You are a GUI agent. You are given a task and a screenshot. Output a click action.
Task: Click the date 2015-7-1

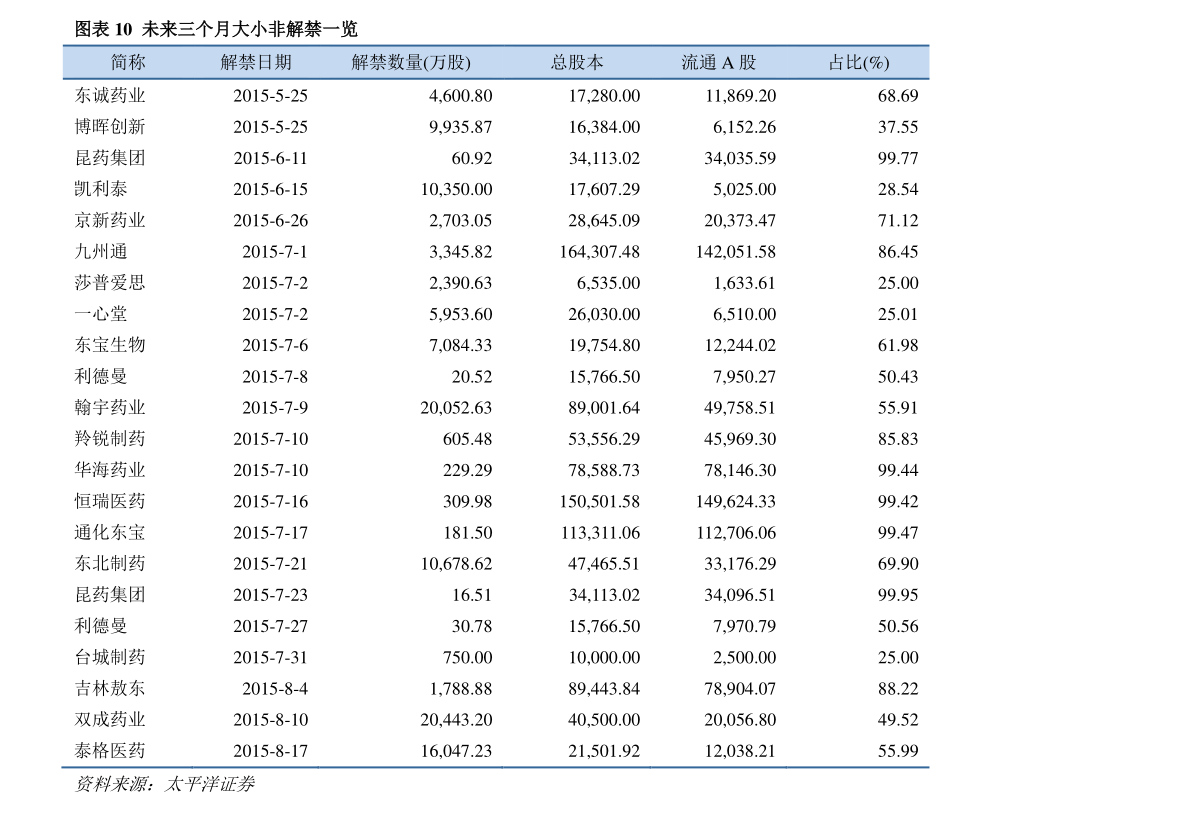(x=275, y=251)
